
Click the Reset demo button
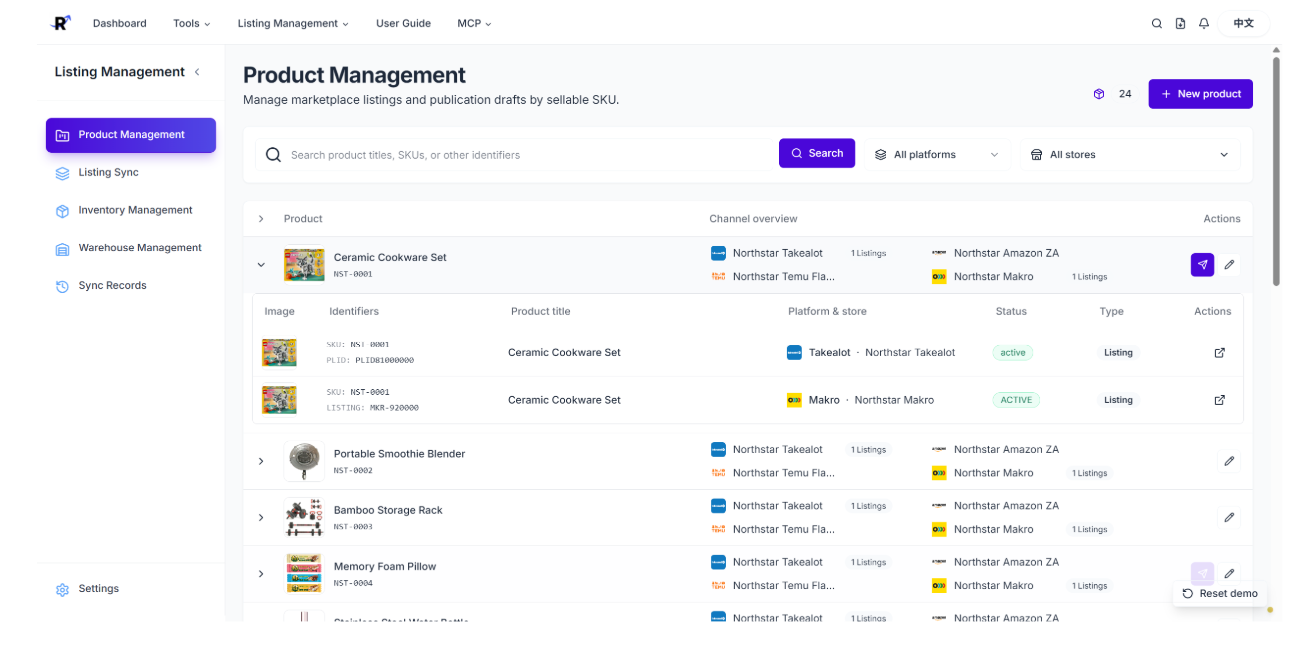(x=1220, y=594)
